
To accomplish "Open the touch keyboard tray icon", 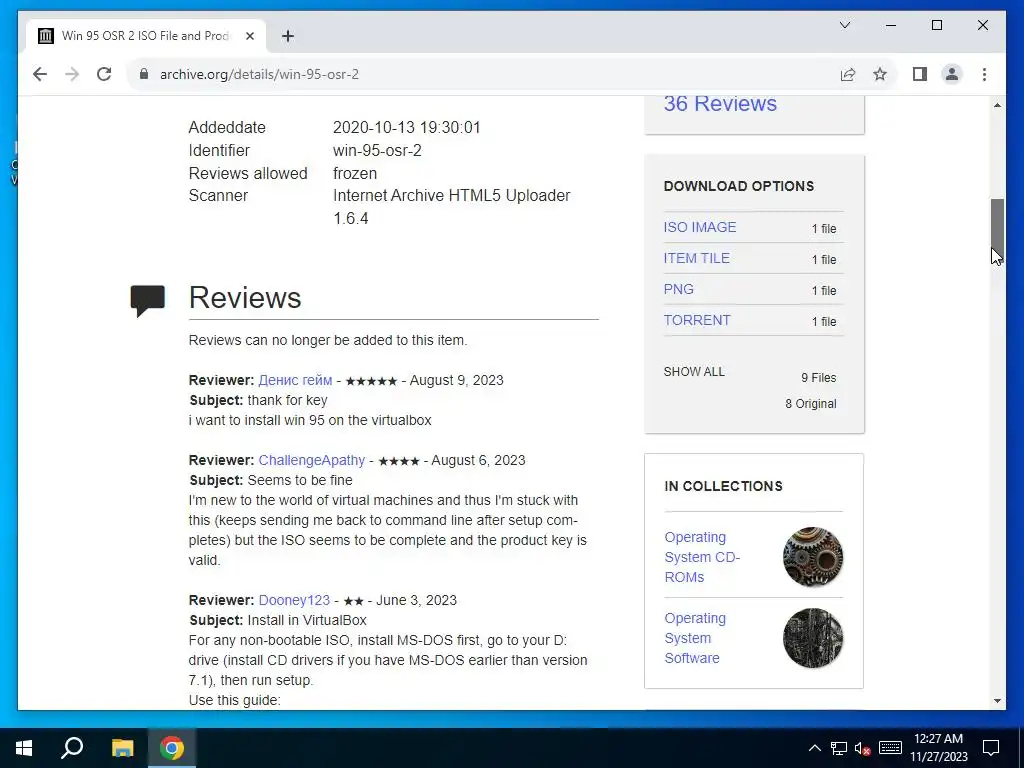I will (890, 748).
